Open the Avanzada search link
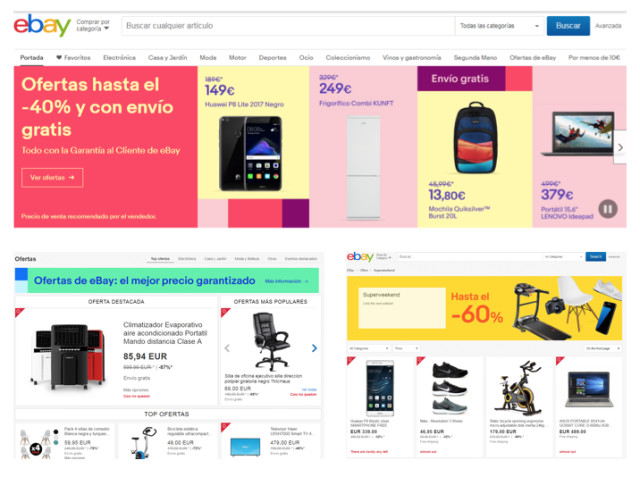 [x=608, y=26]
